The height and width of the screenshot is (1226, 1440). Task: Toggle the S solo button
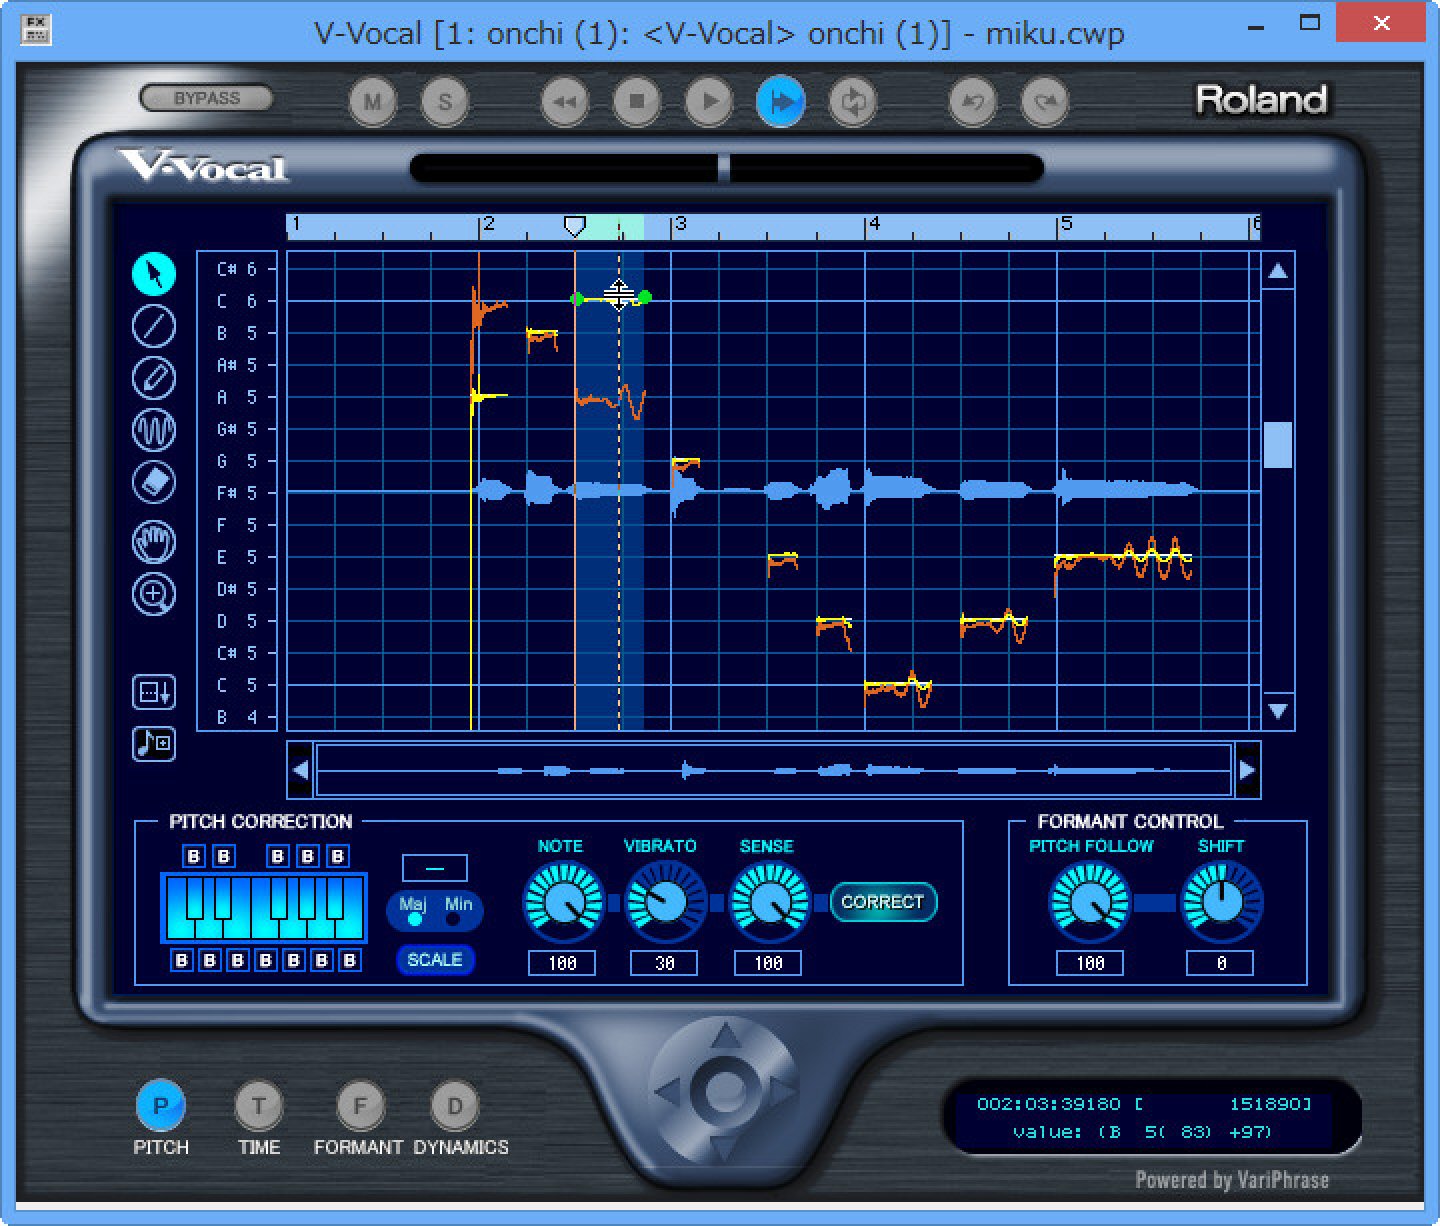click(x=445, y=102)
